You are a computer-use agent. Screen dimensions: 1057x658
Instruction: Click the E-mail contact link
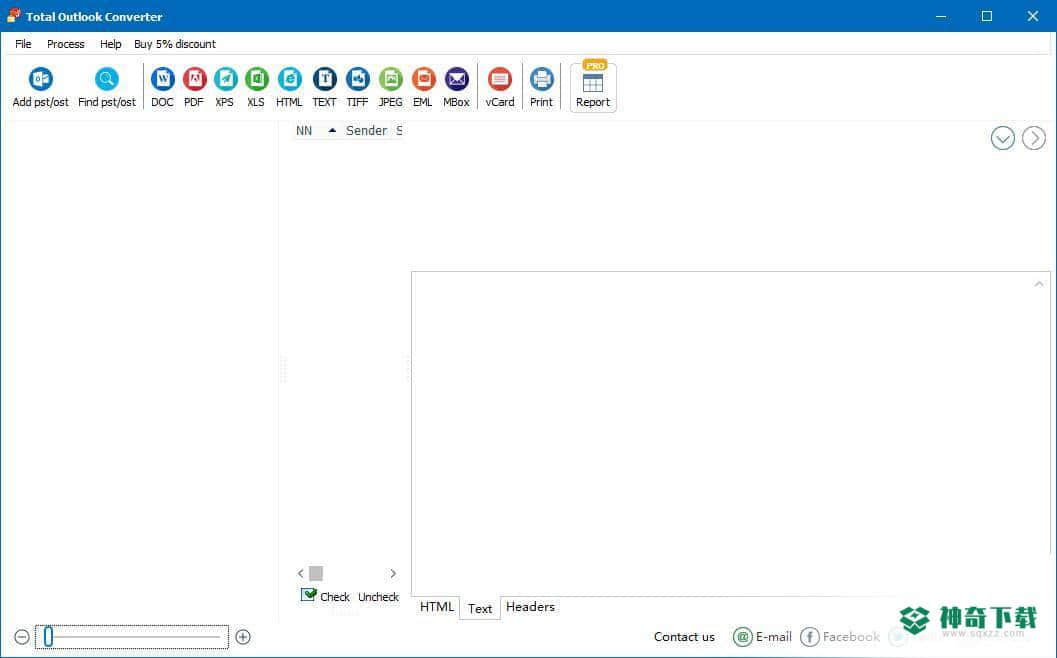[x=762, y=636]
